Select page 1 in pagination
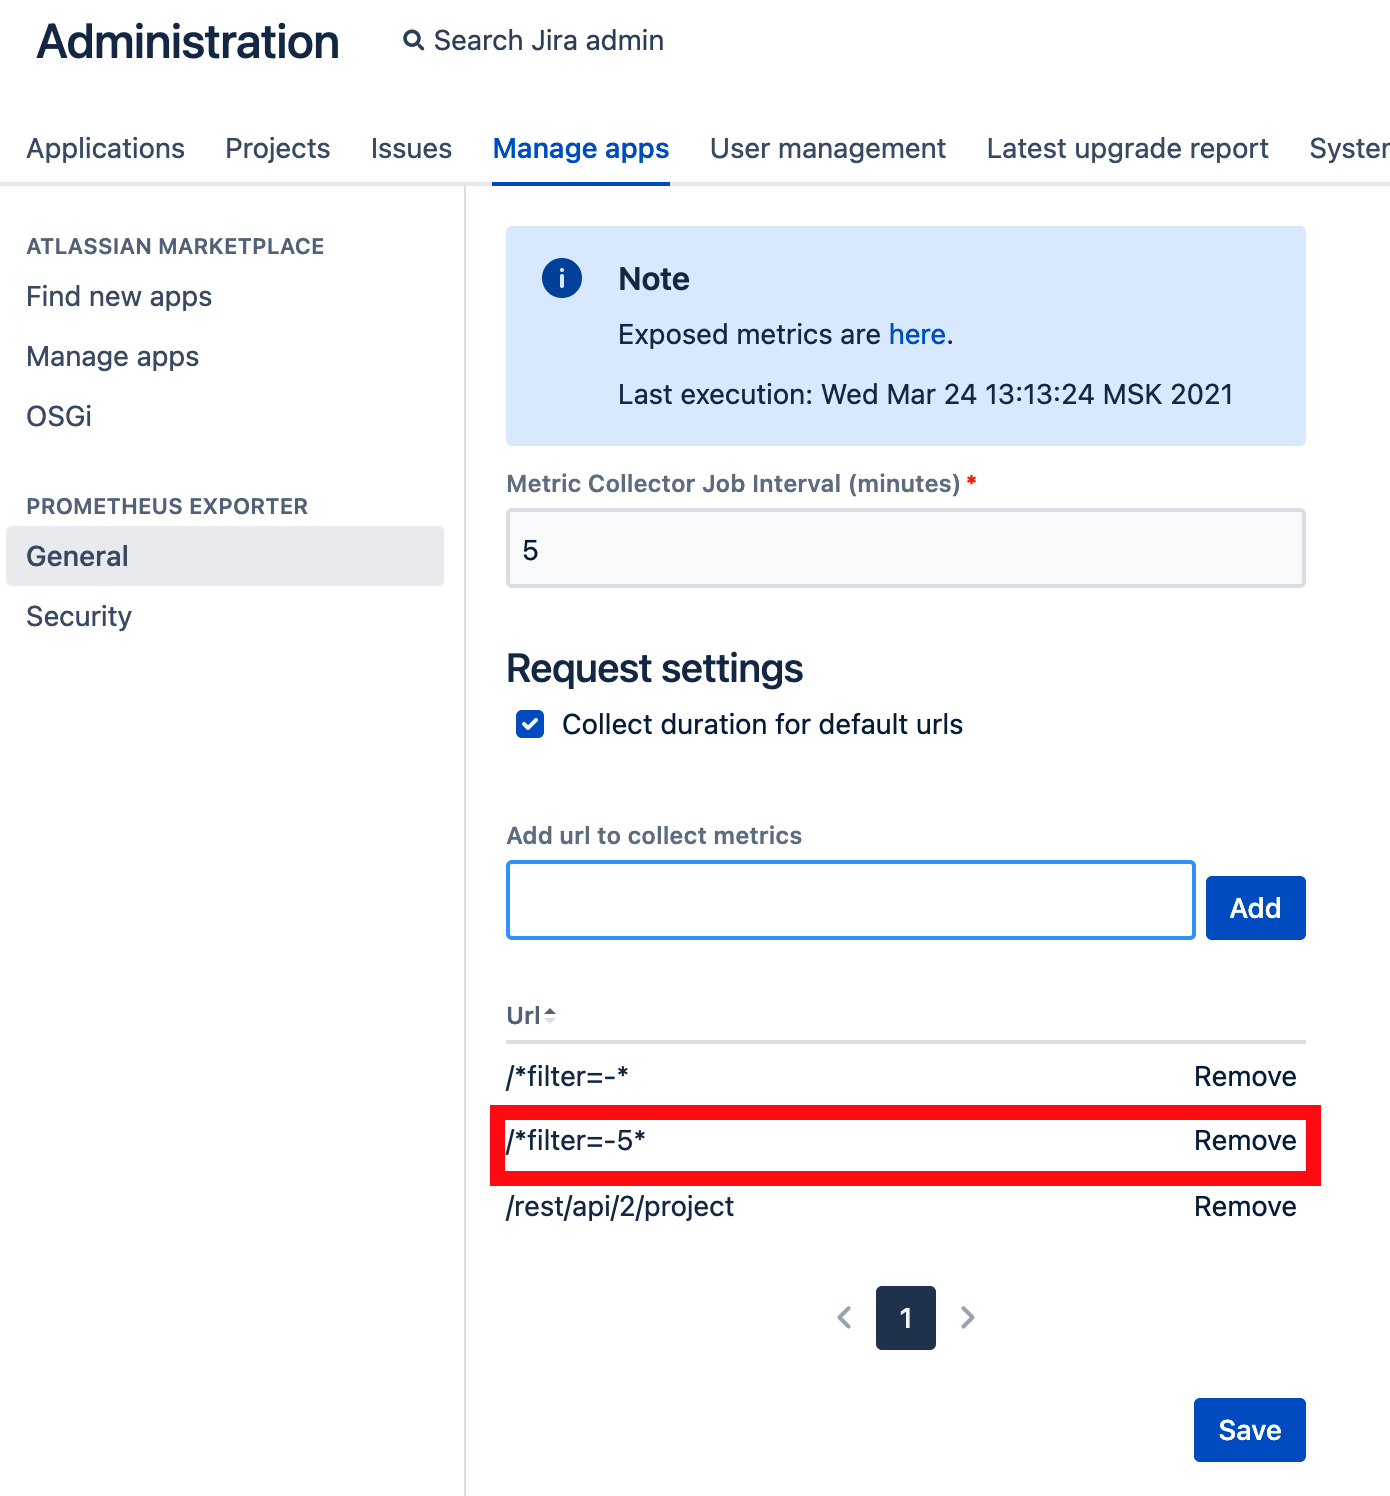1390x1496 pixels. coord(906,1318)
